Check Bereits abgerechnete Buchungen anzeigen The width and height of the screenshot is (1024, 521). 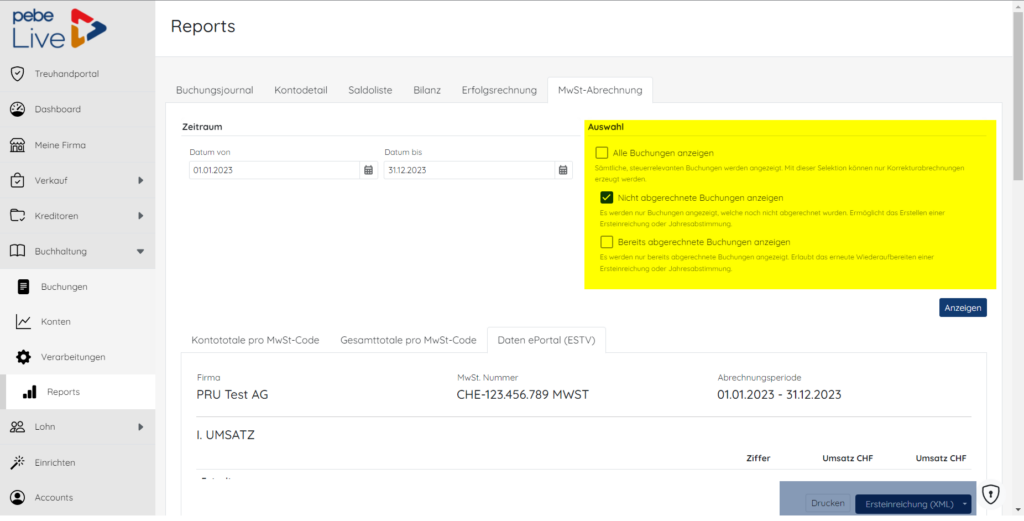[607, 242]
